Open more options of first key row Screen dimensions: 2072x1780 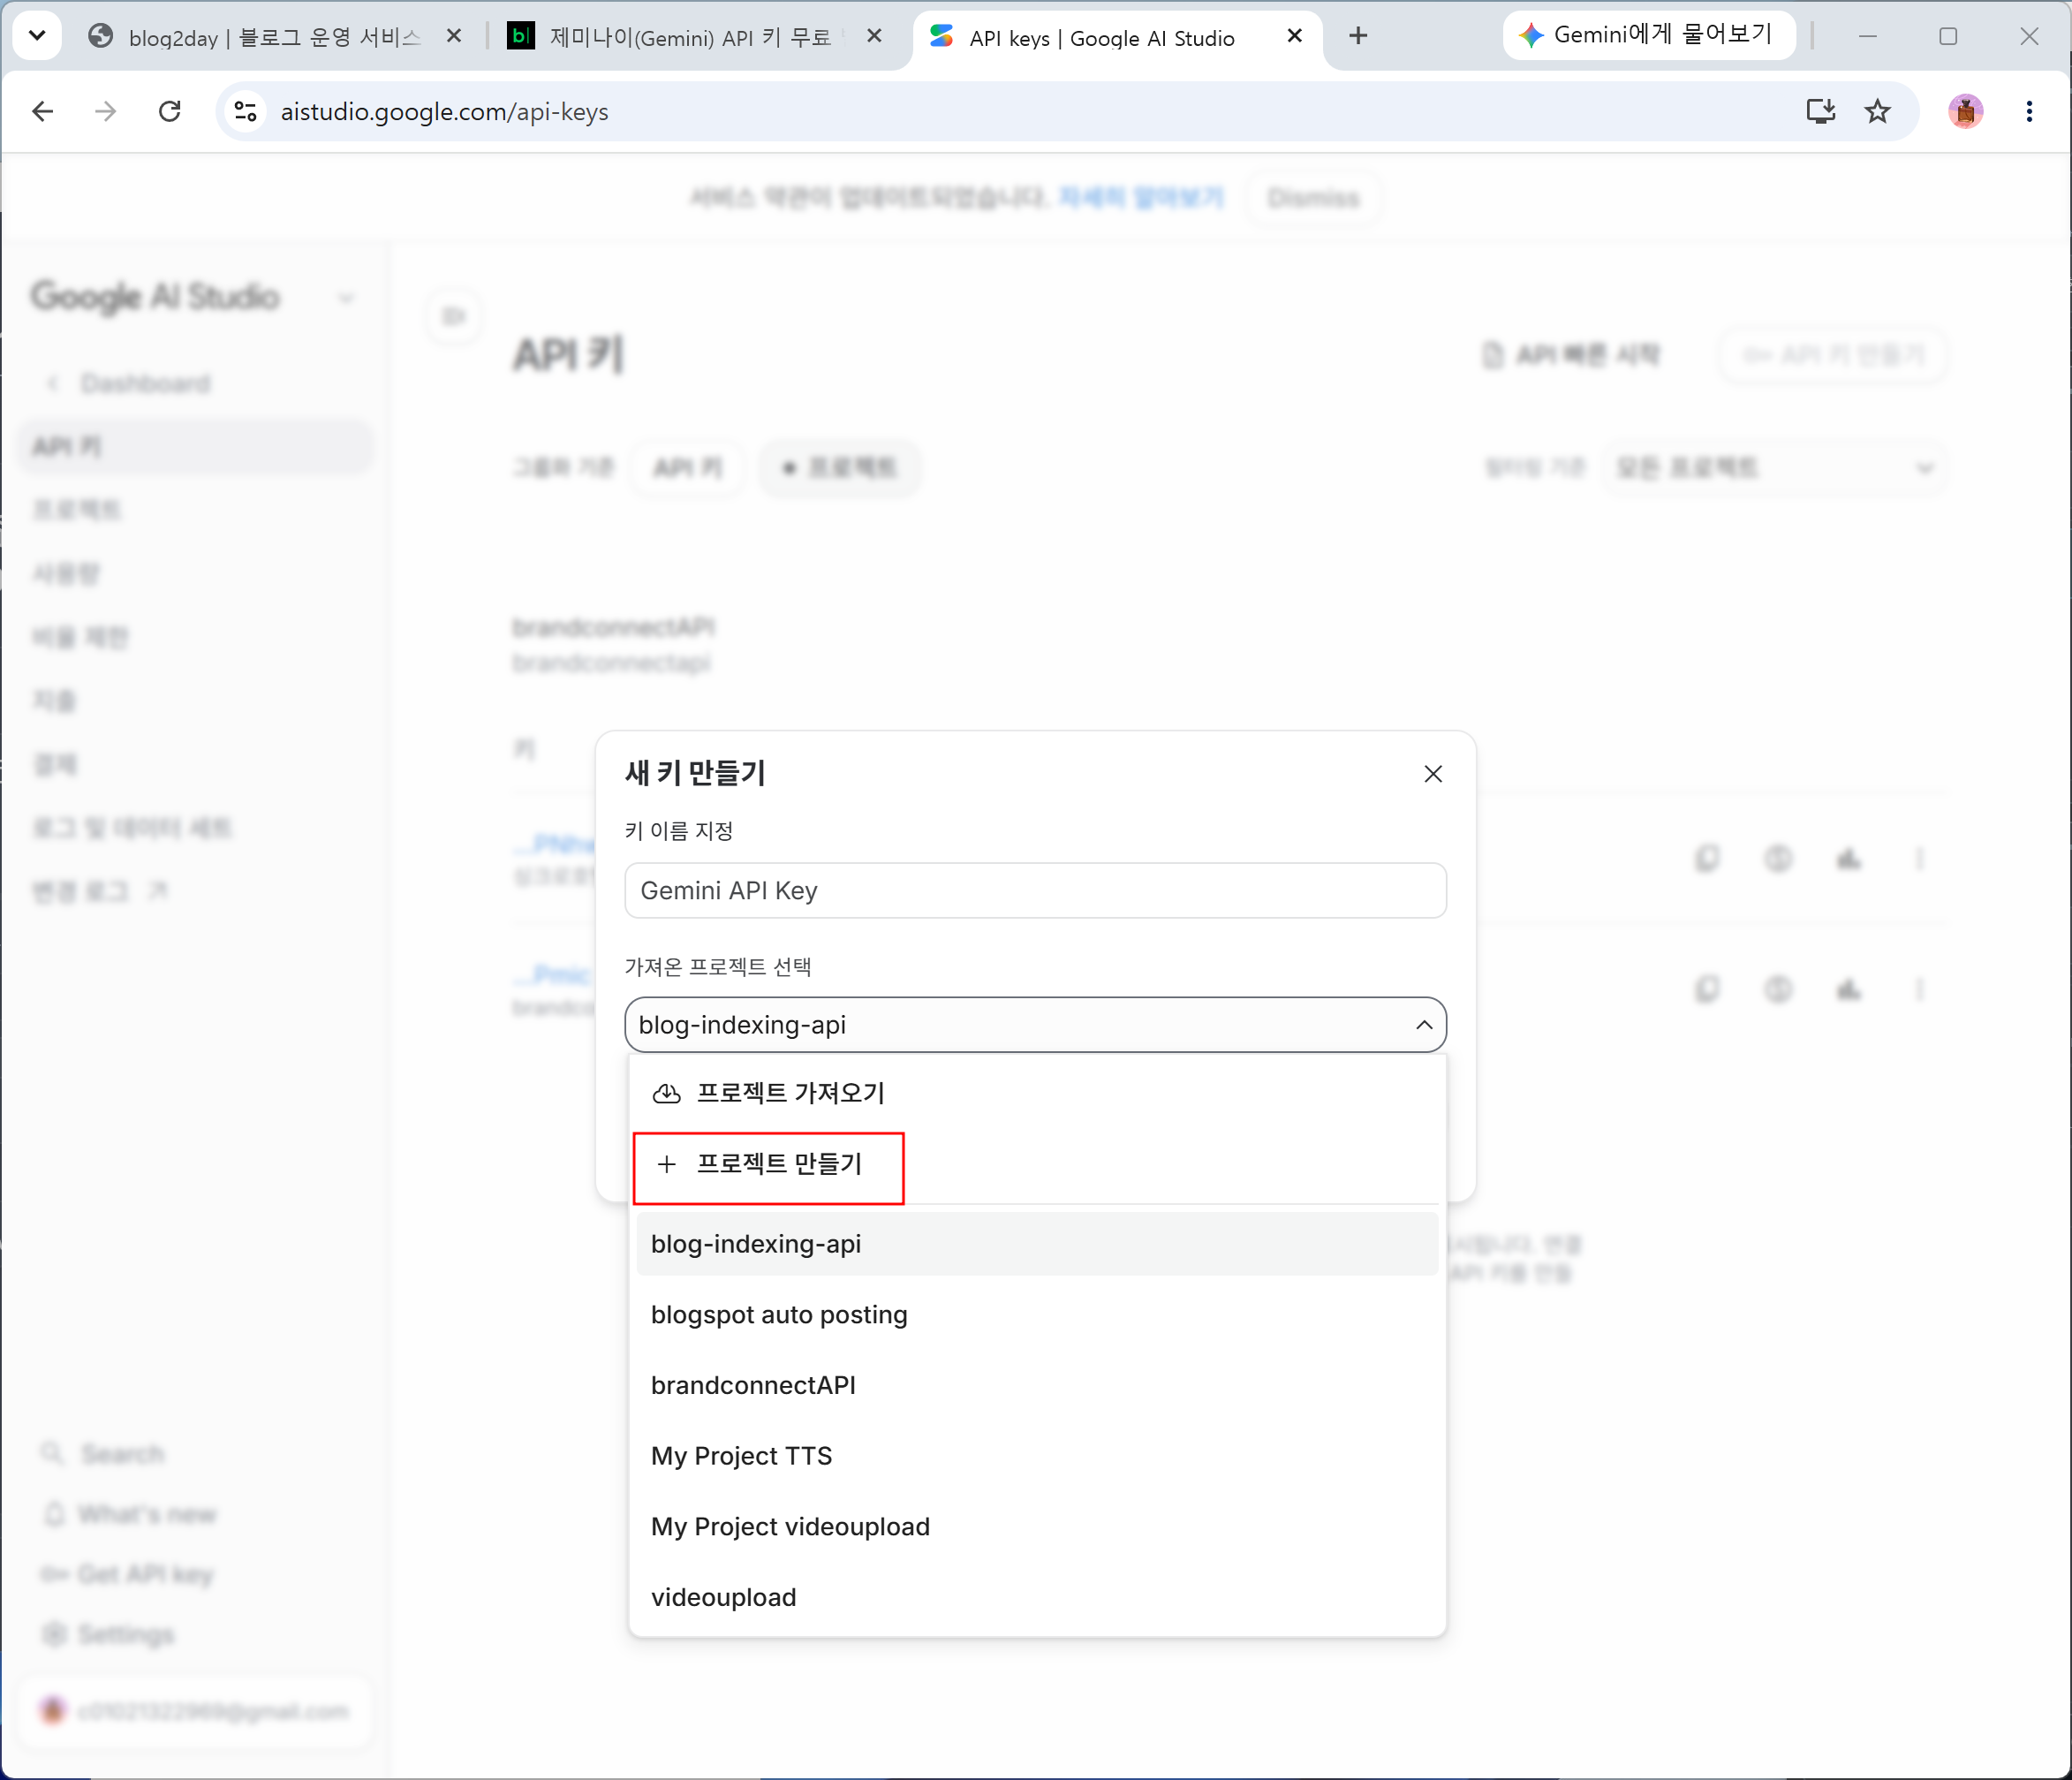(x=1919, y=858)
